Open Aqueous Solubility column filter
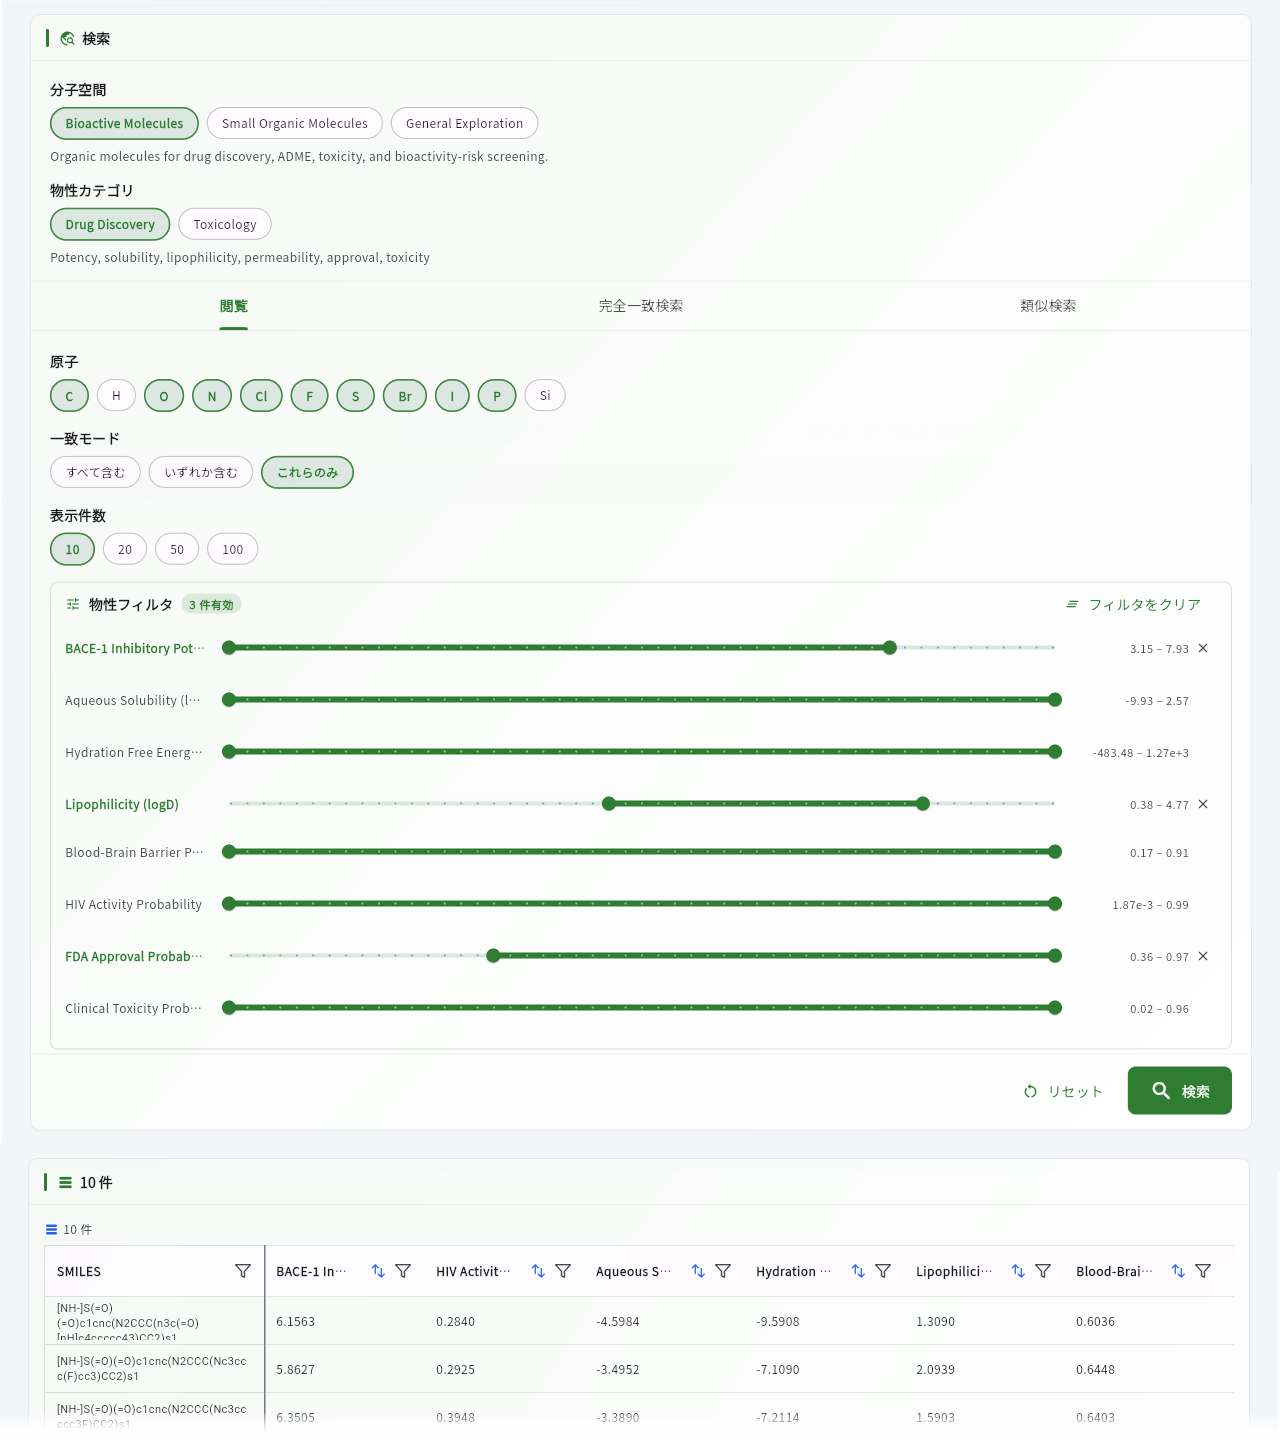This screenshot has height=1442, width=1280. click(x=723, y=1271)
